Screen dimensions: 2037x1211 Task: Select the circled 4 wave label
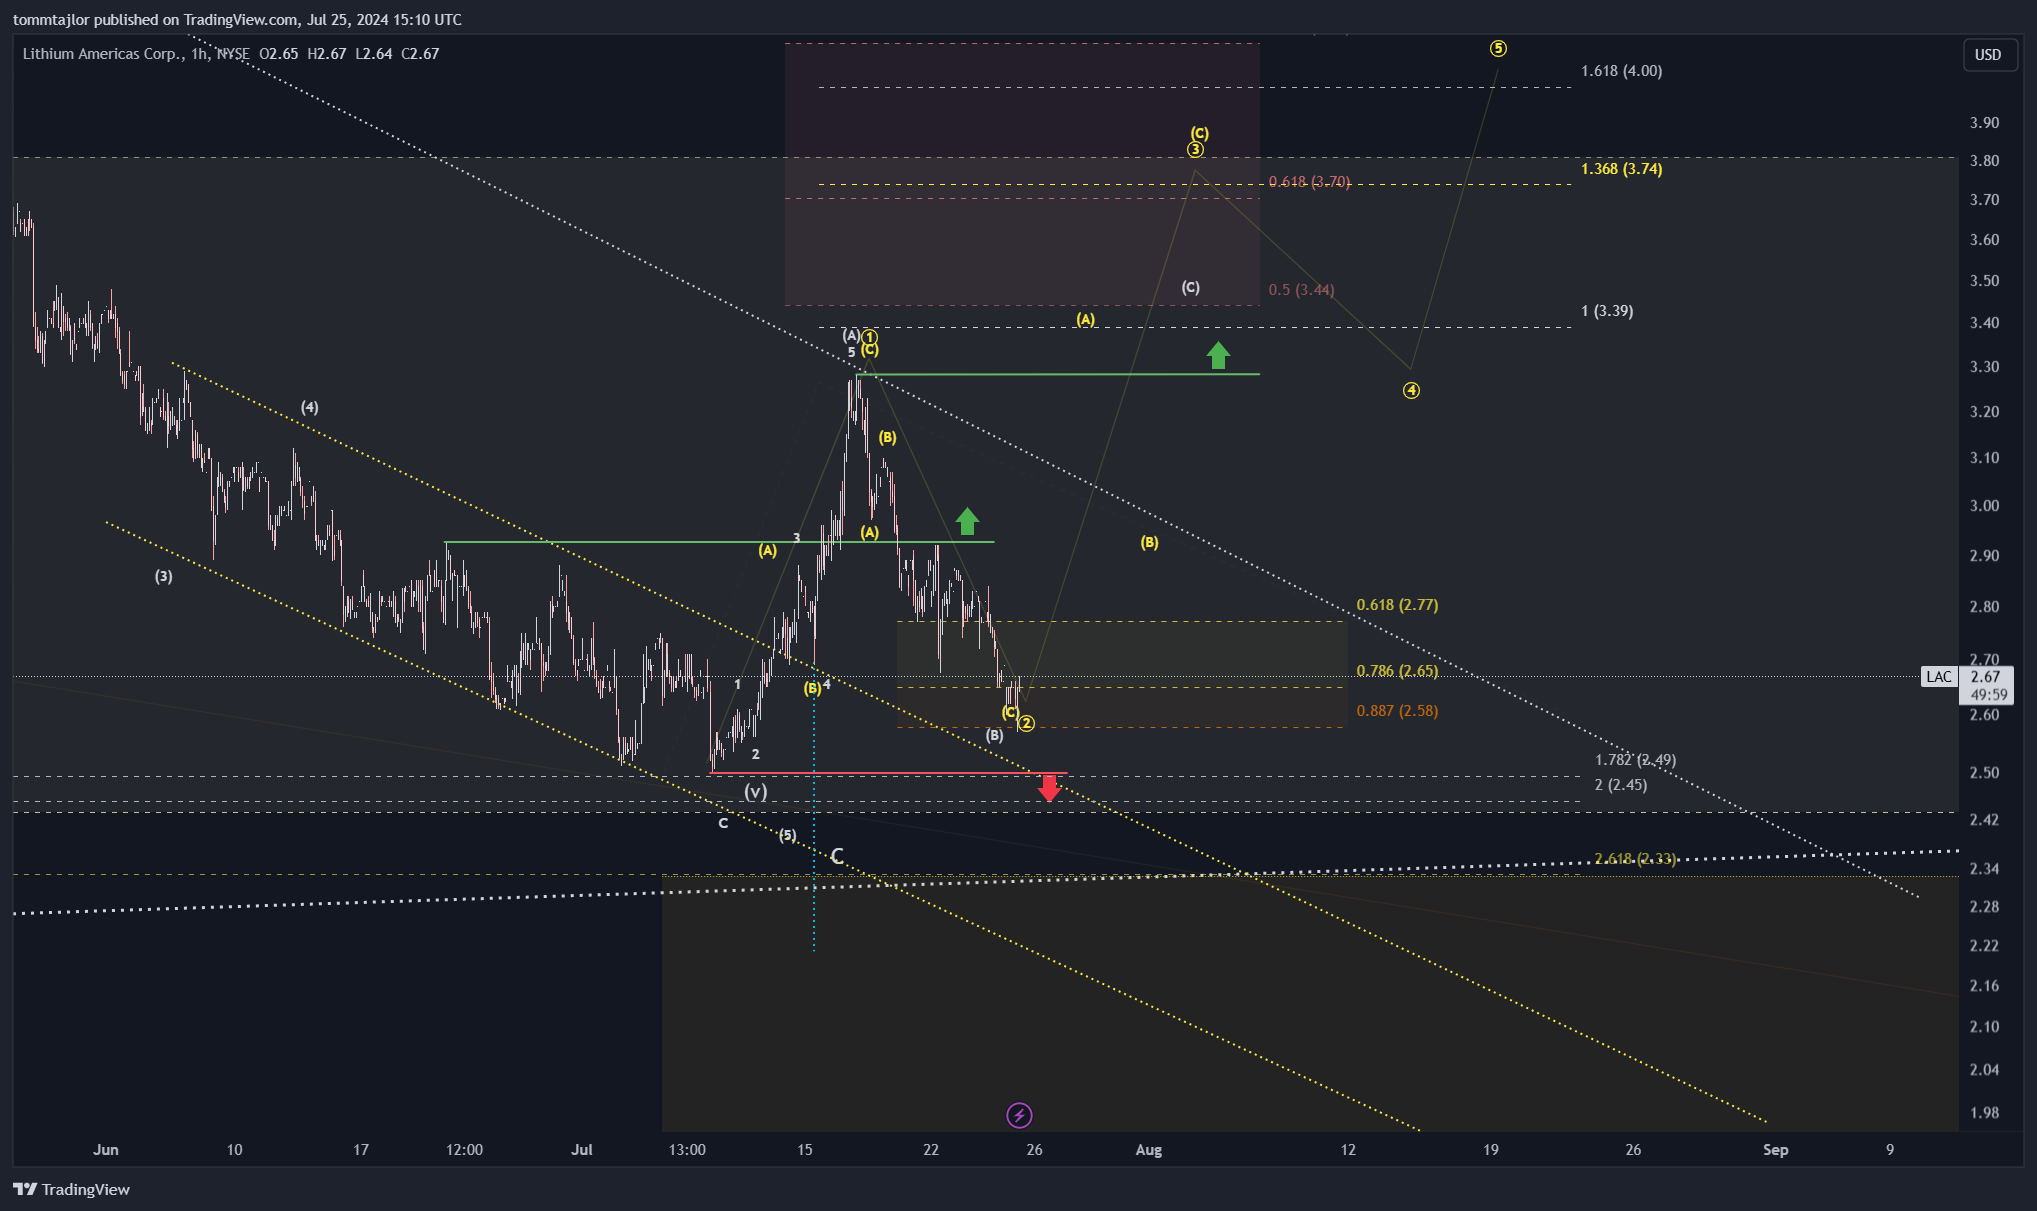pos(1411,390)
